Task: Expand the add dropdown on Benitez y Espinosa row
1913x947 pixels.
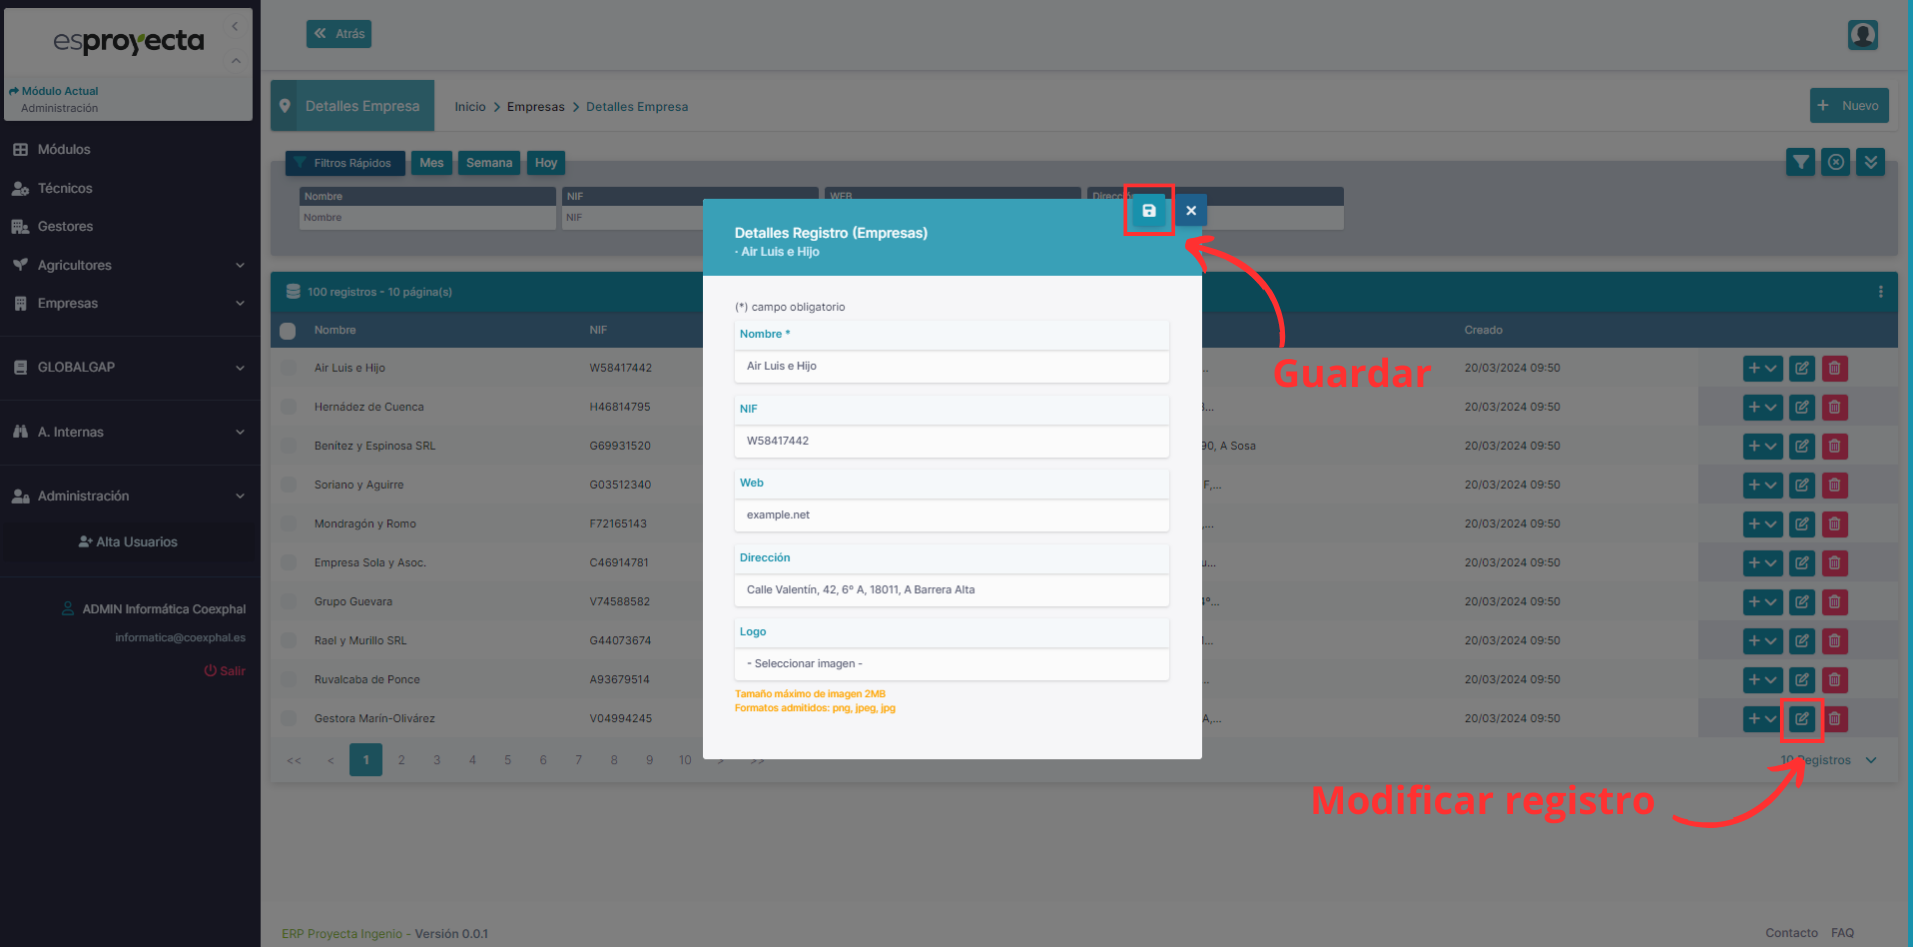Action: click(x=1772, y=446)
